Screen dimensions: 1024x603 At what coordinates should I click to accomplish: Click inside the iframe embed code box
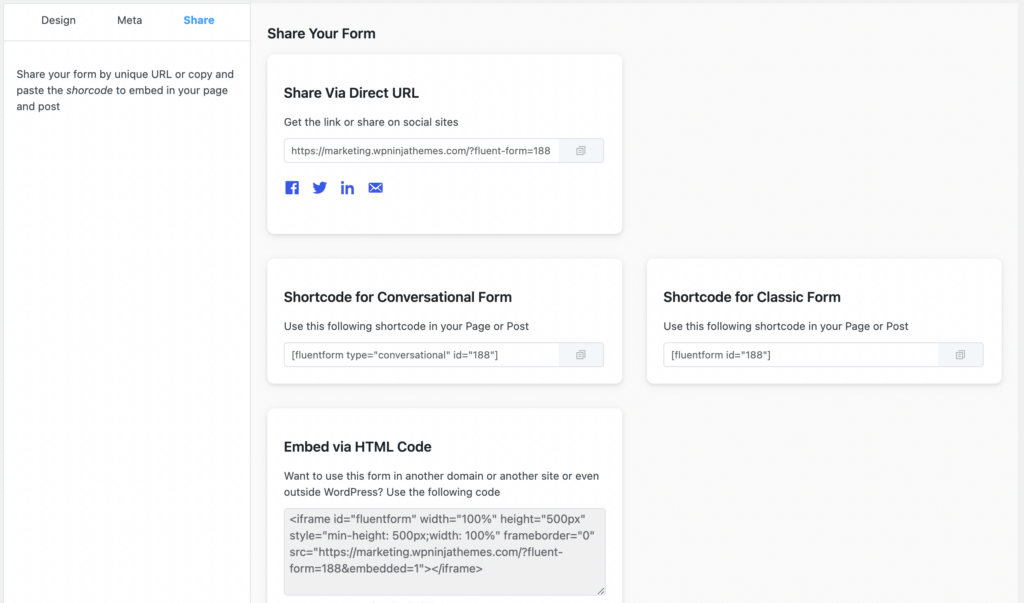pos(444,551)
